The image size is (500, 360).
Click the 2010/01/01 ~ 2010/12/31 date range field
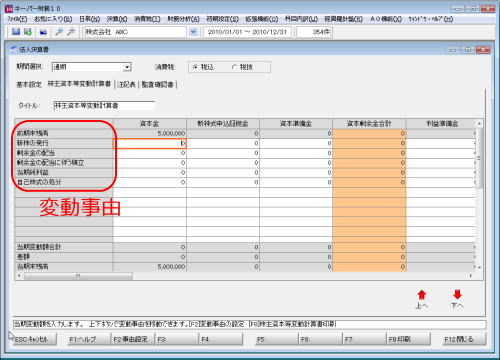[x=247, y=32]
